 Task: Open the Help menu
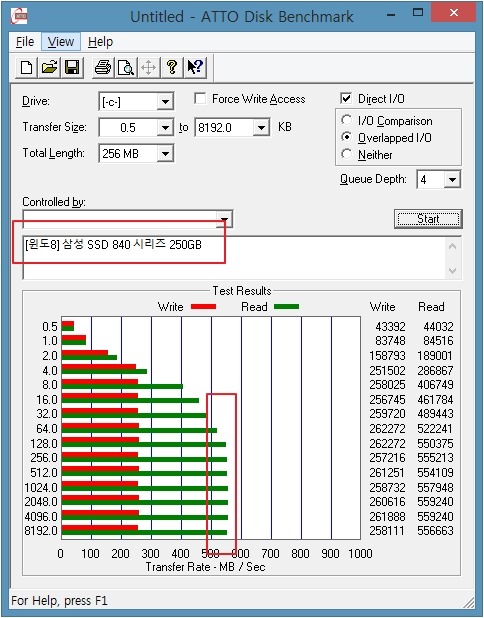(100, 41)
